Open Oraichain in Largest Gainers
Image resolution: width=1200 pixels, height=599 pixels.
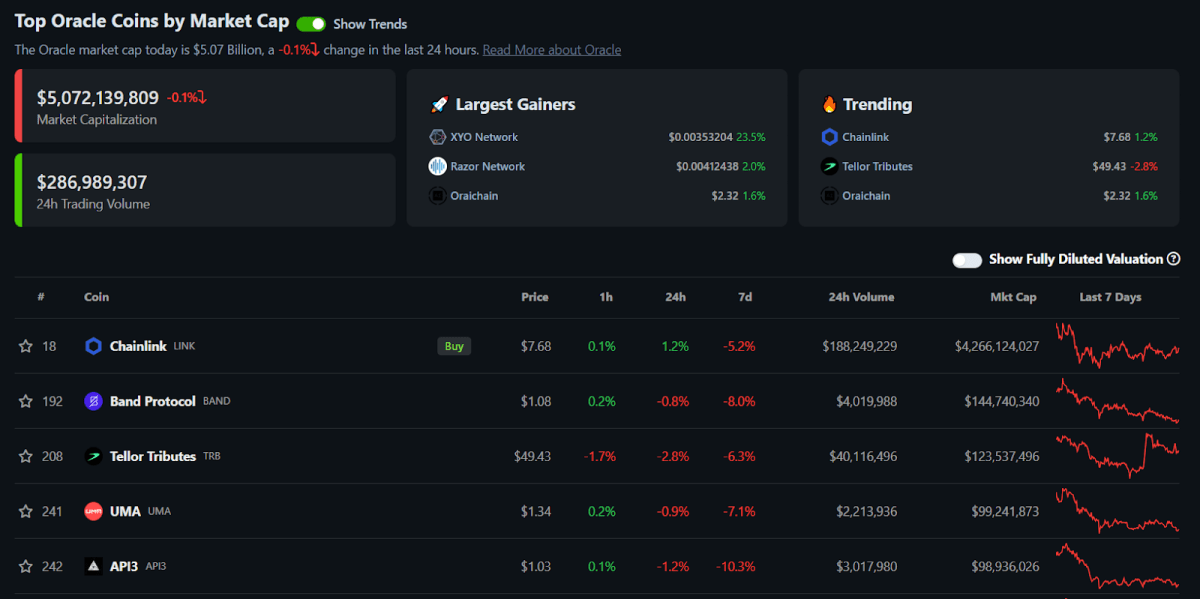(474, 196)
